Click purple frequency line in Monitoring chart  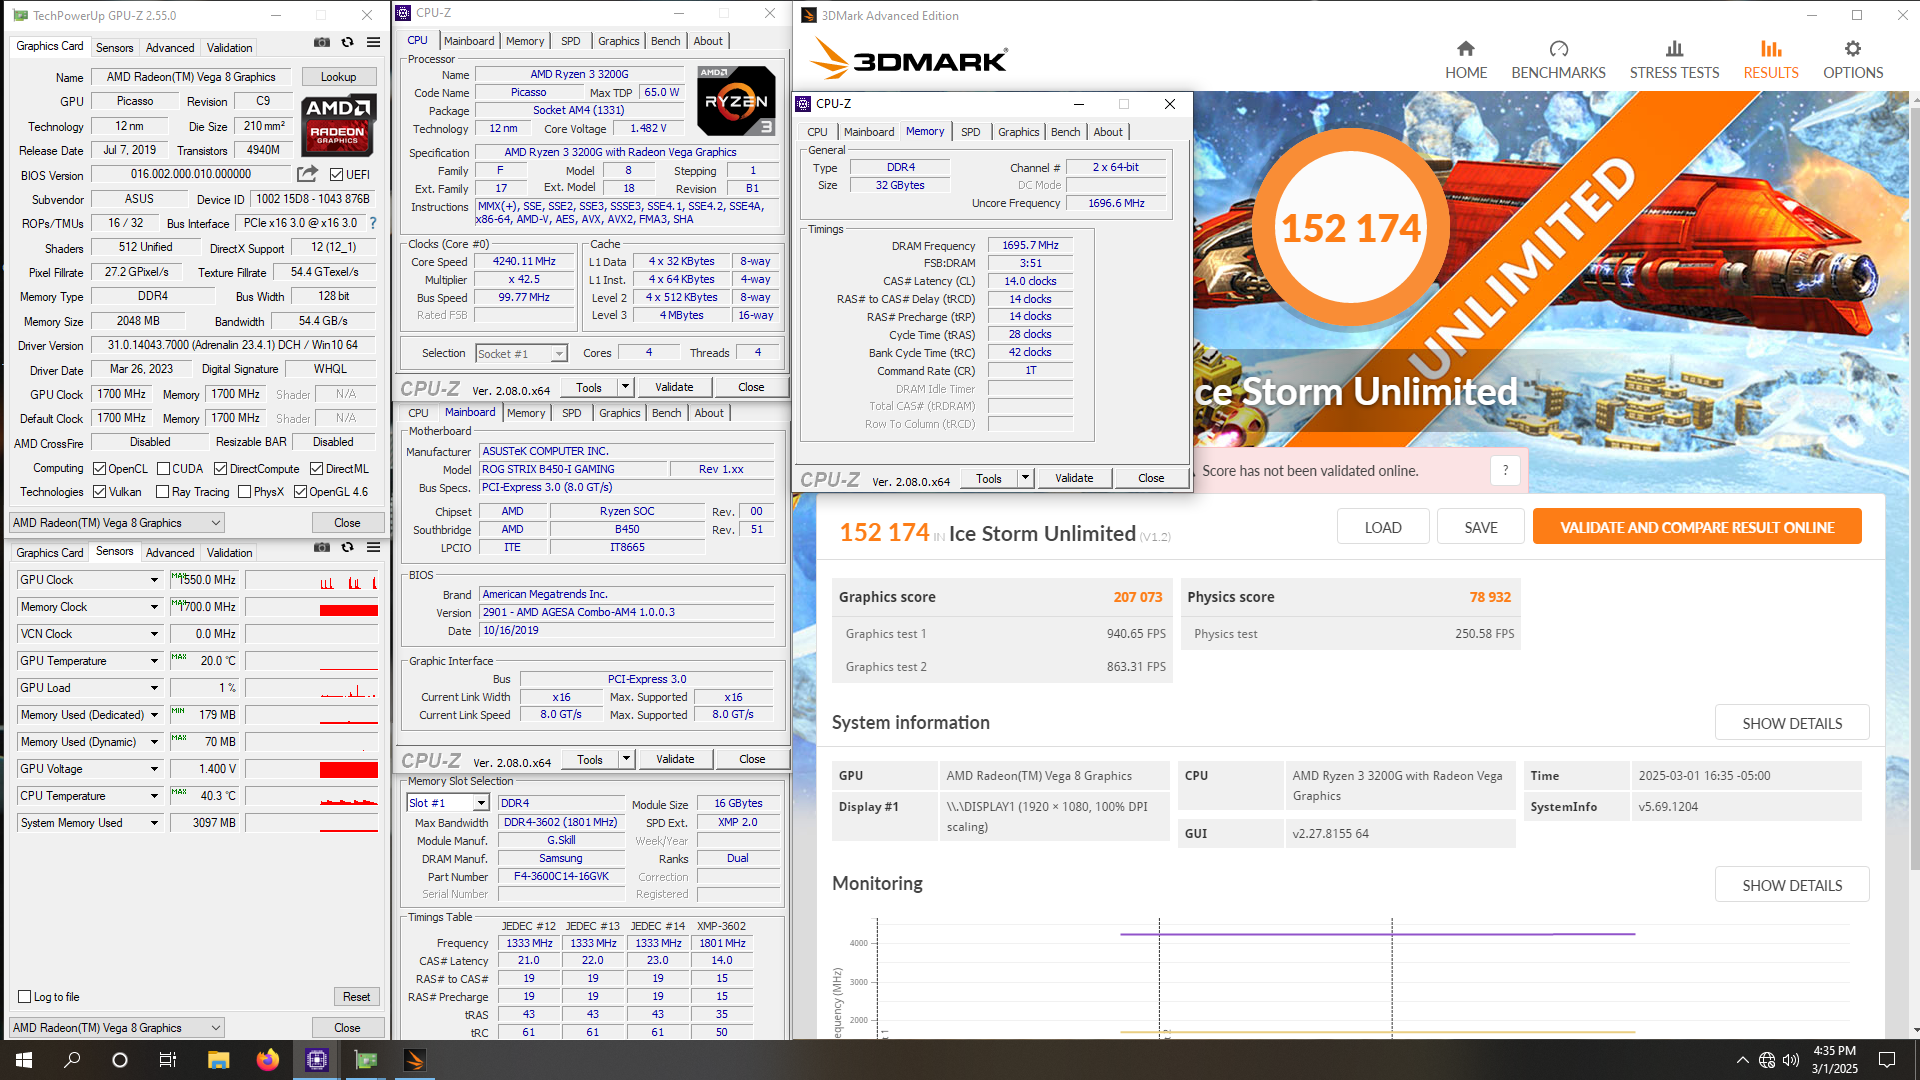(1378, 934)
